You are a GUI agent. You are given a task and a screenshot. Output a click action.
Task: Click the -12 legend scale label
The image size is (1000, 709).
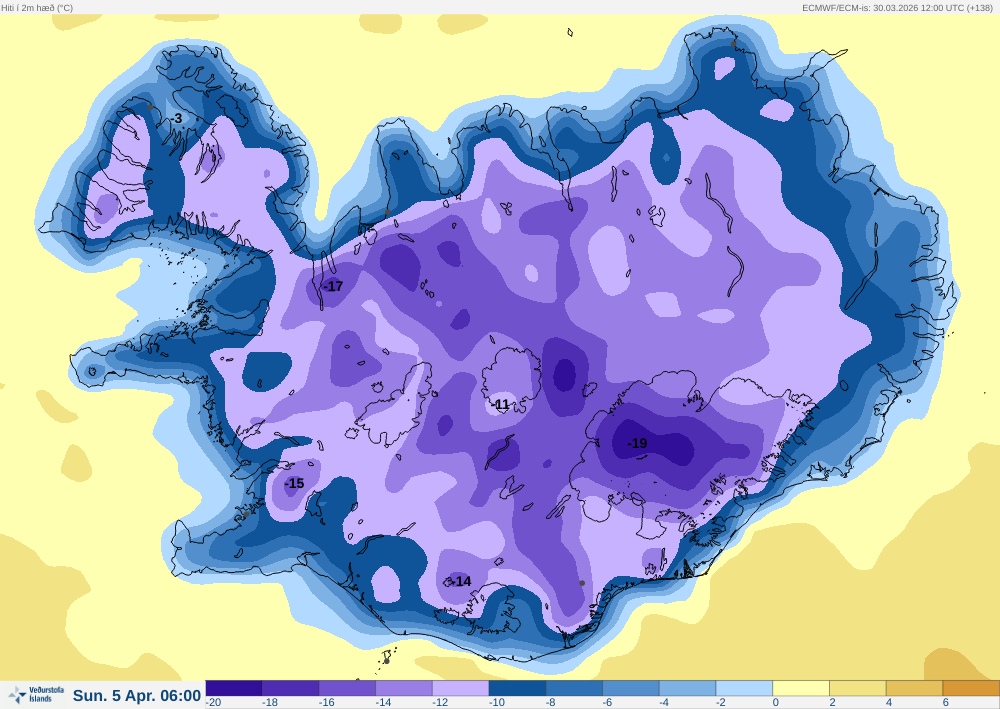point(441,703)
